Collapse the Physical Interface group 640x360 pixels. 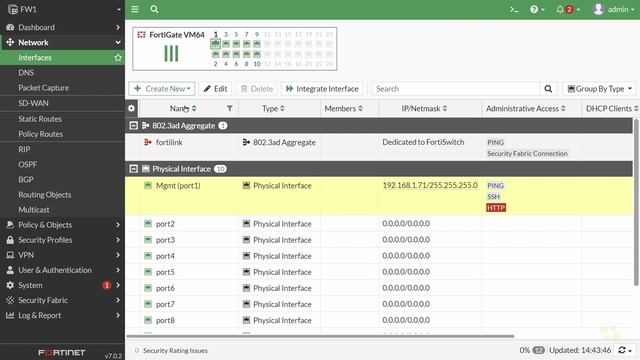pyautogui.click(x=133, y=169)
